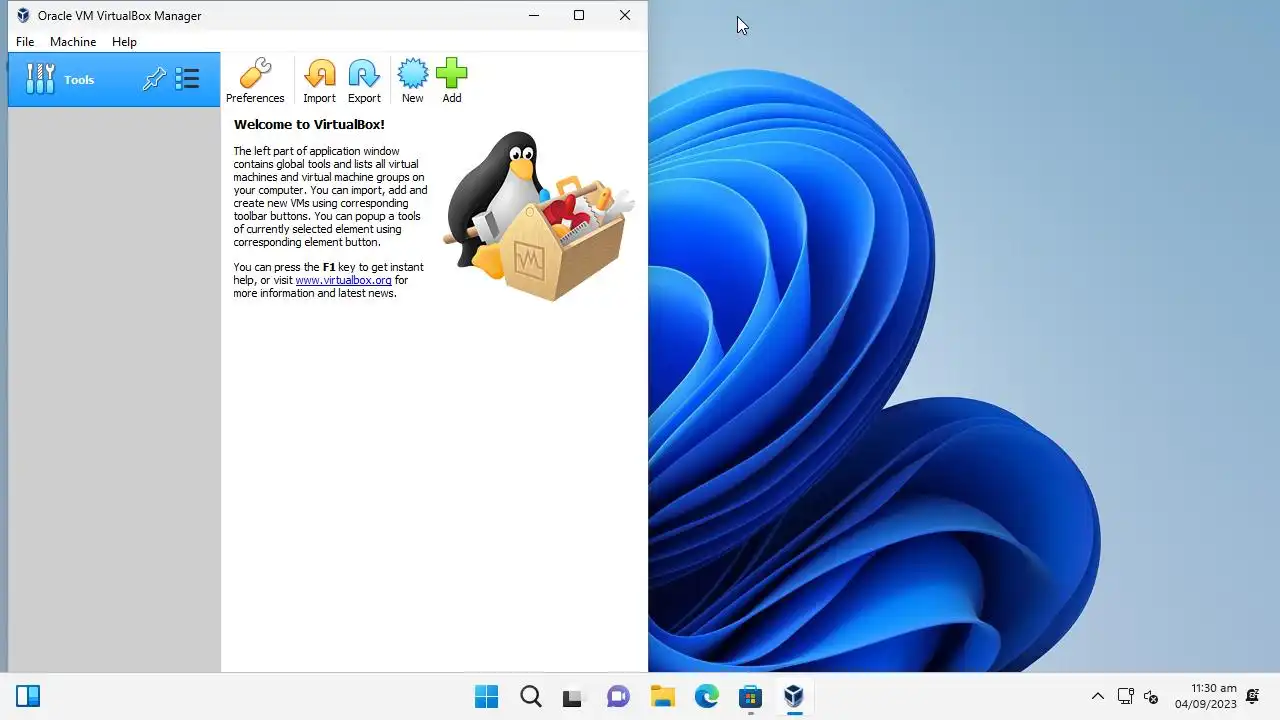
Task: Click the Welcome to VirtualBox! heading
Action: (x=309, y=124)
